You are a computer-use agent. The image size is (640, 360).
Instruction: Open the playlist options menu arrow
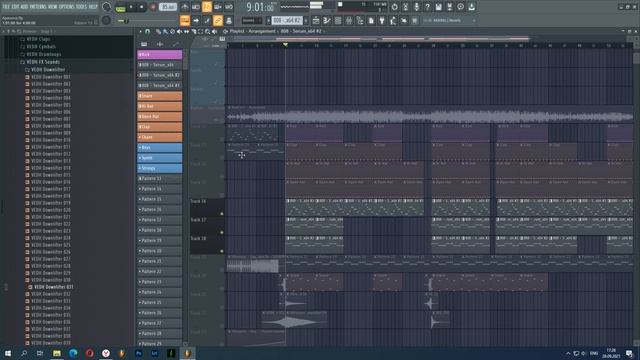coord(141,31)
